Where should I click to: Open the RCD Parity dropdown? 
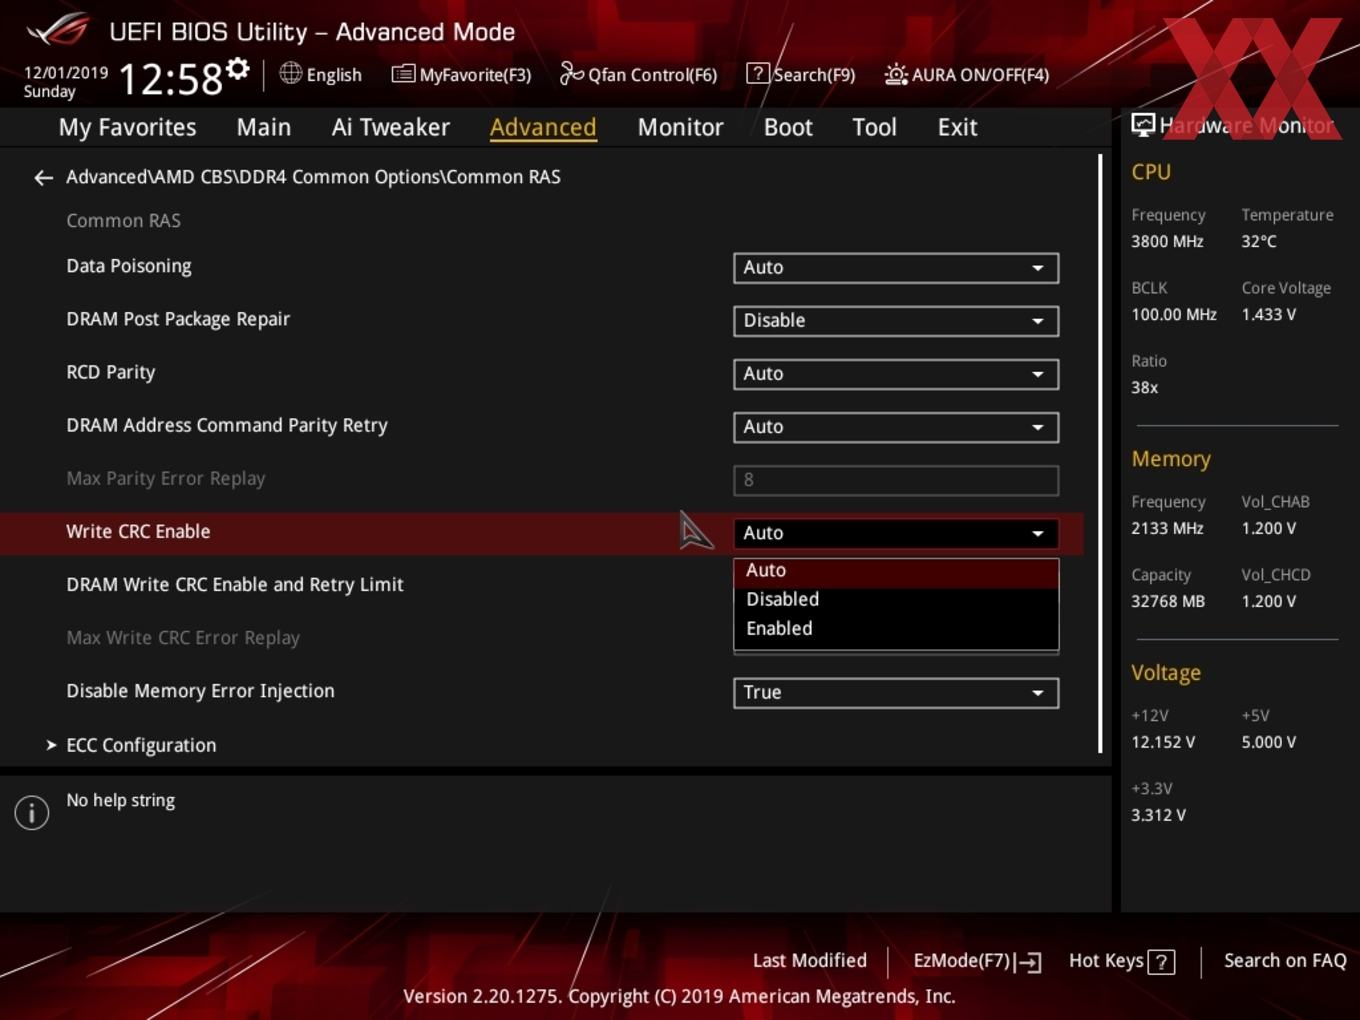point(896,374)
